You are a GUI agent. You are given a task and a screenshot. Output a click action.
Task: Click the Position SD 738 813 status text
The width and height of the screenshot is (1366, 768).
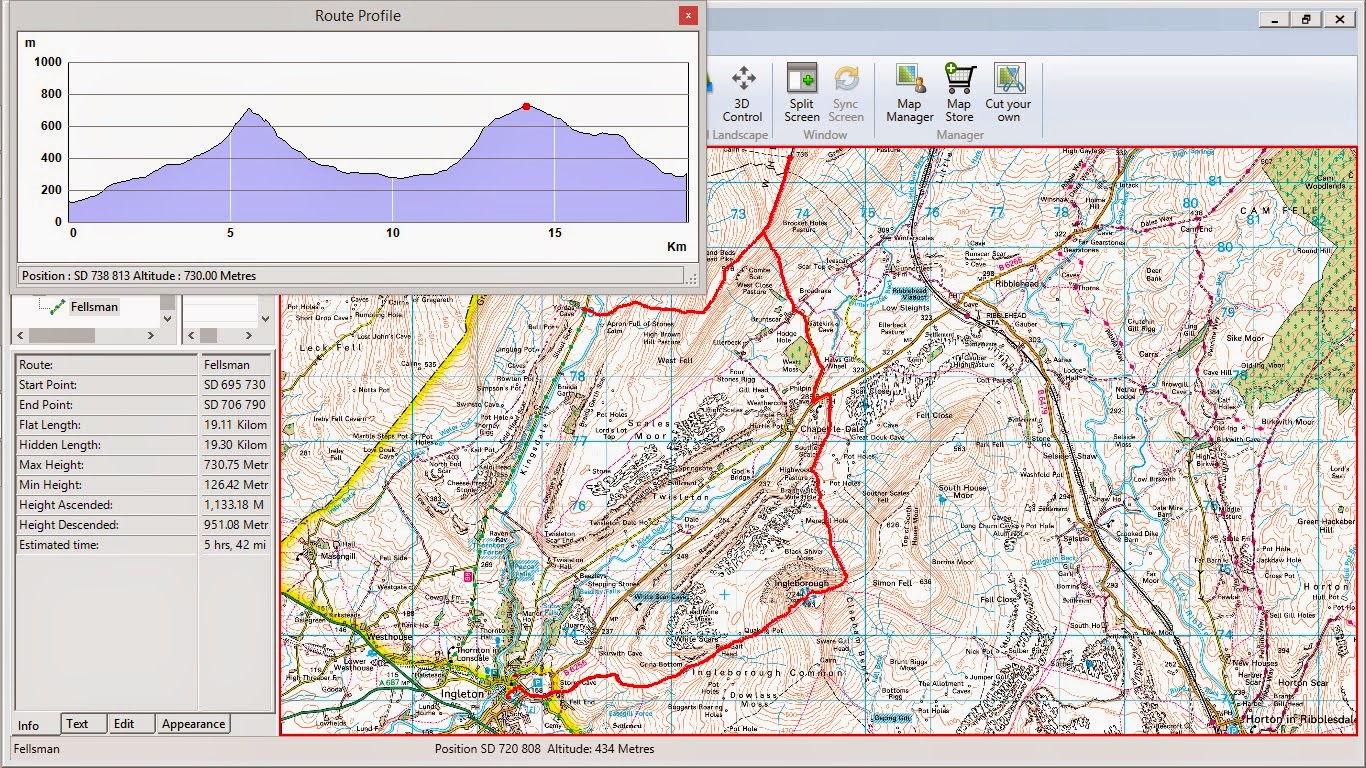click(139, 276)
